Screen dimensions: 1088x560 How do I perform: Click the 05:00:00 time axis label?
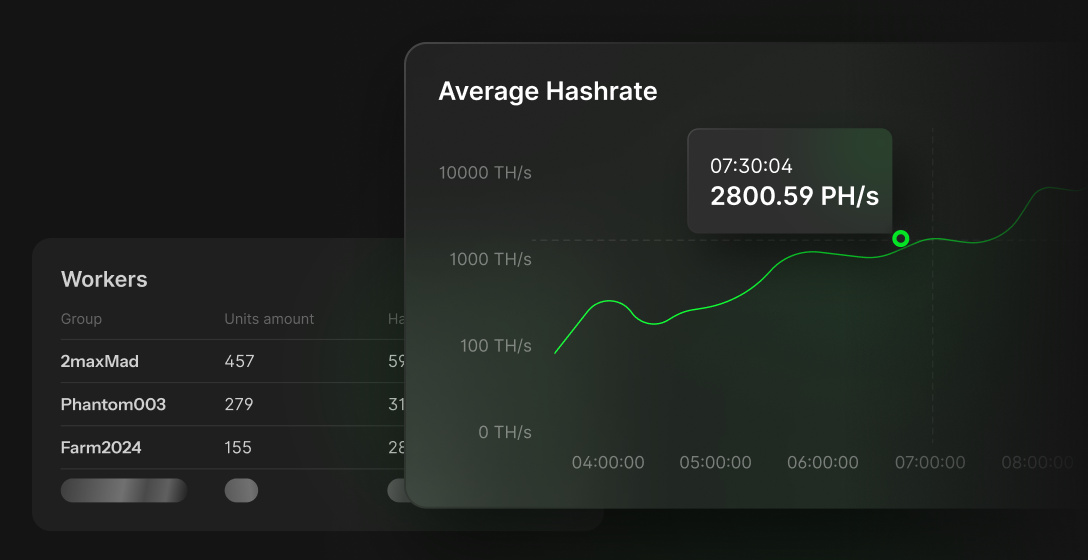715,463
